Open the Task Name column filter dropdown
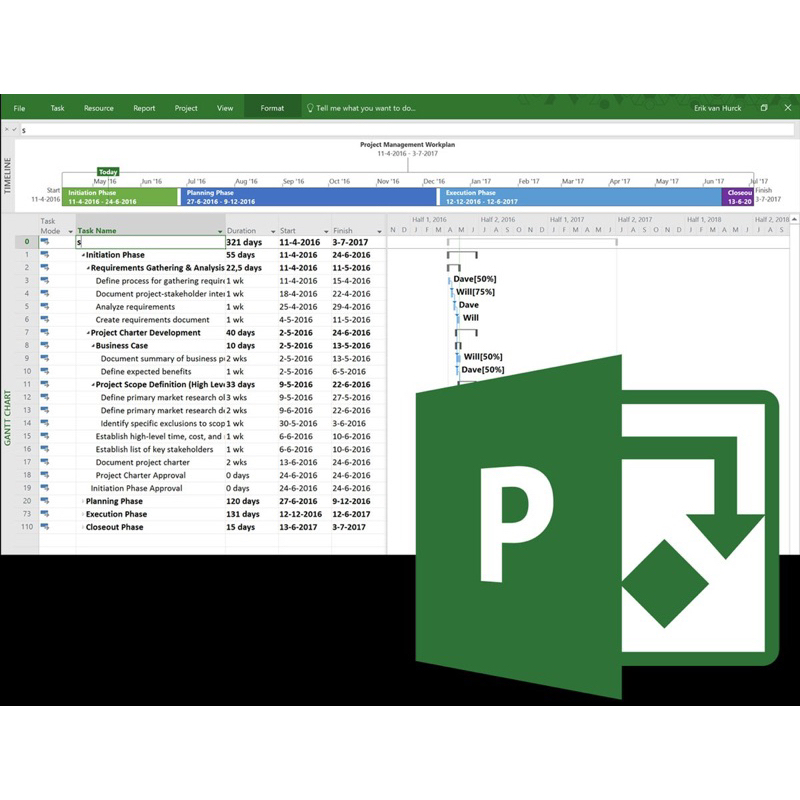This screenshot has width=800, height=800. point(220,232)
